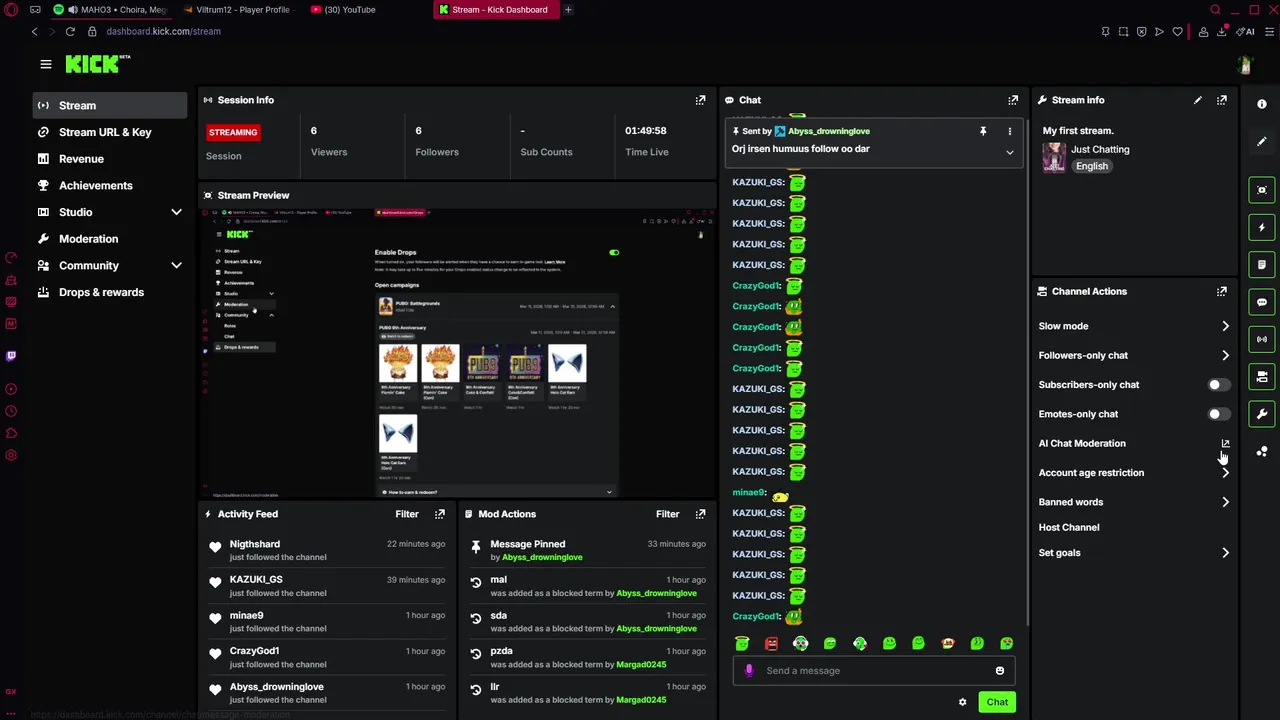The height and width of the screenshot is (720, 1280).
Task: Open AI Chat Moderation external link icon
Action: point(1225,443)
